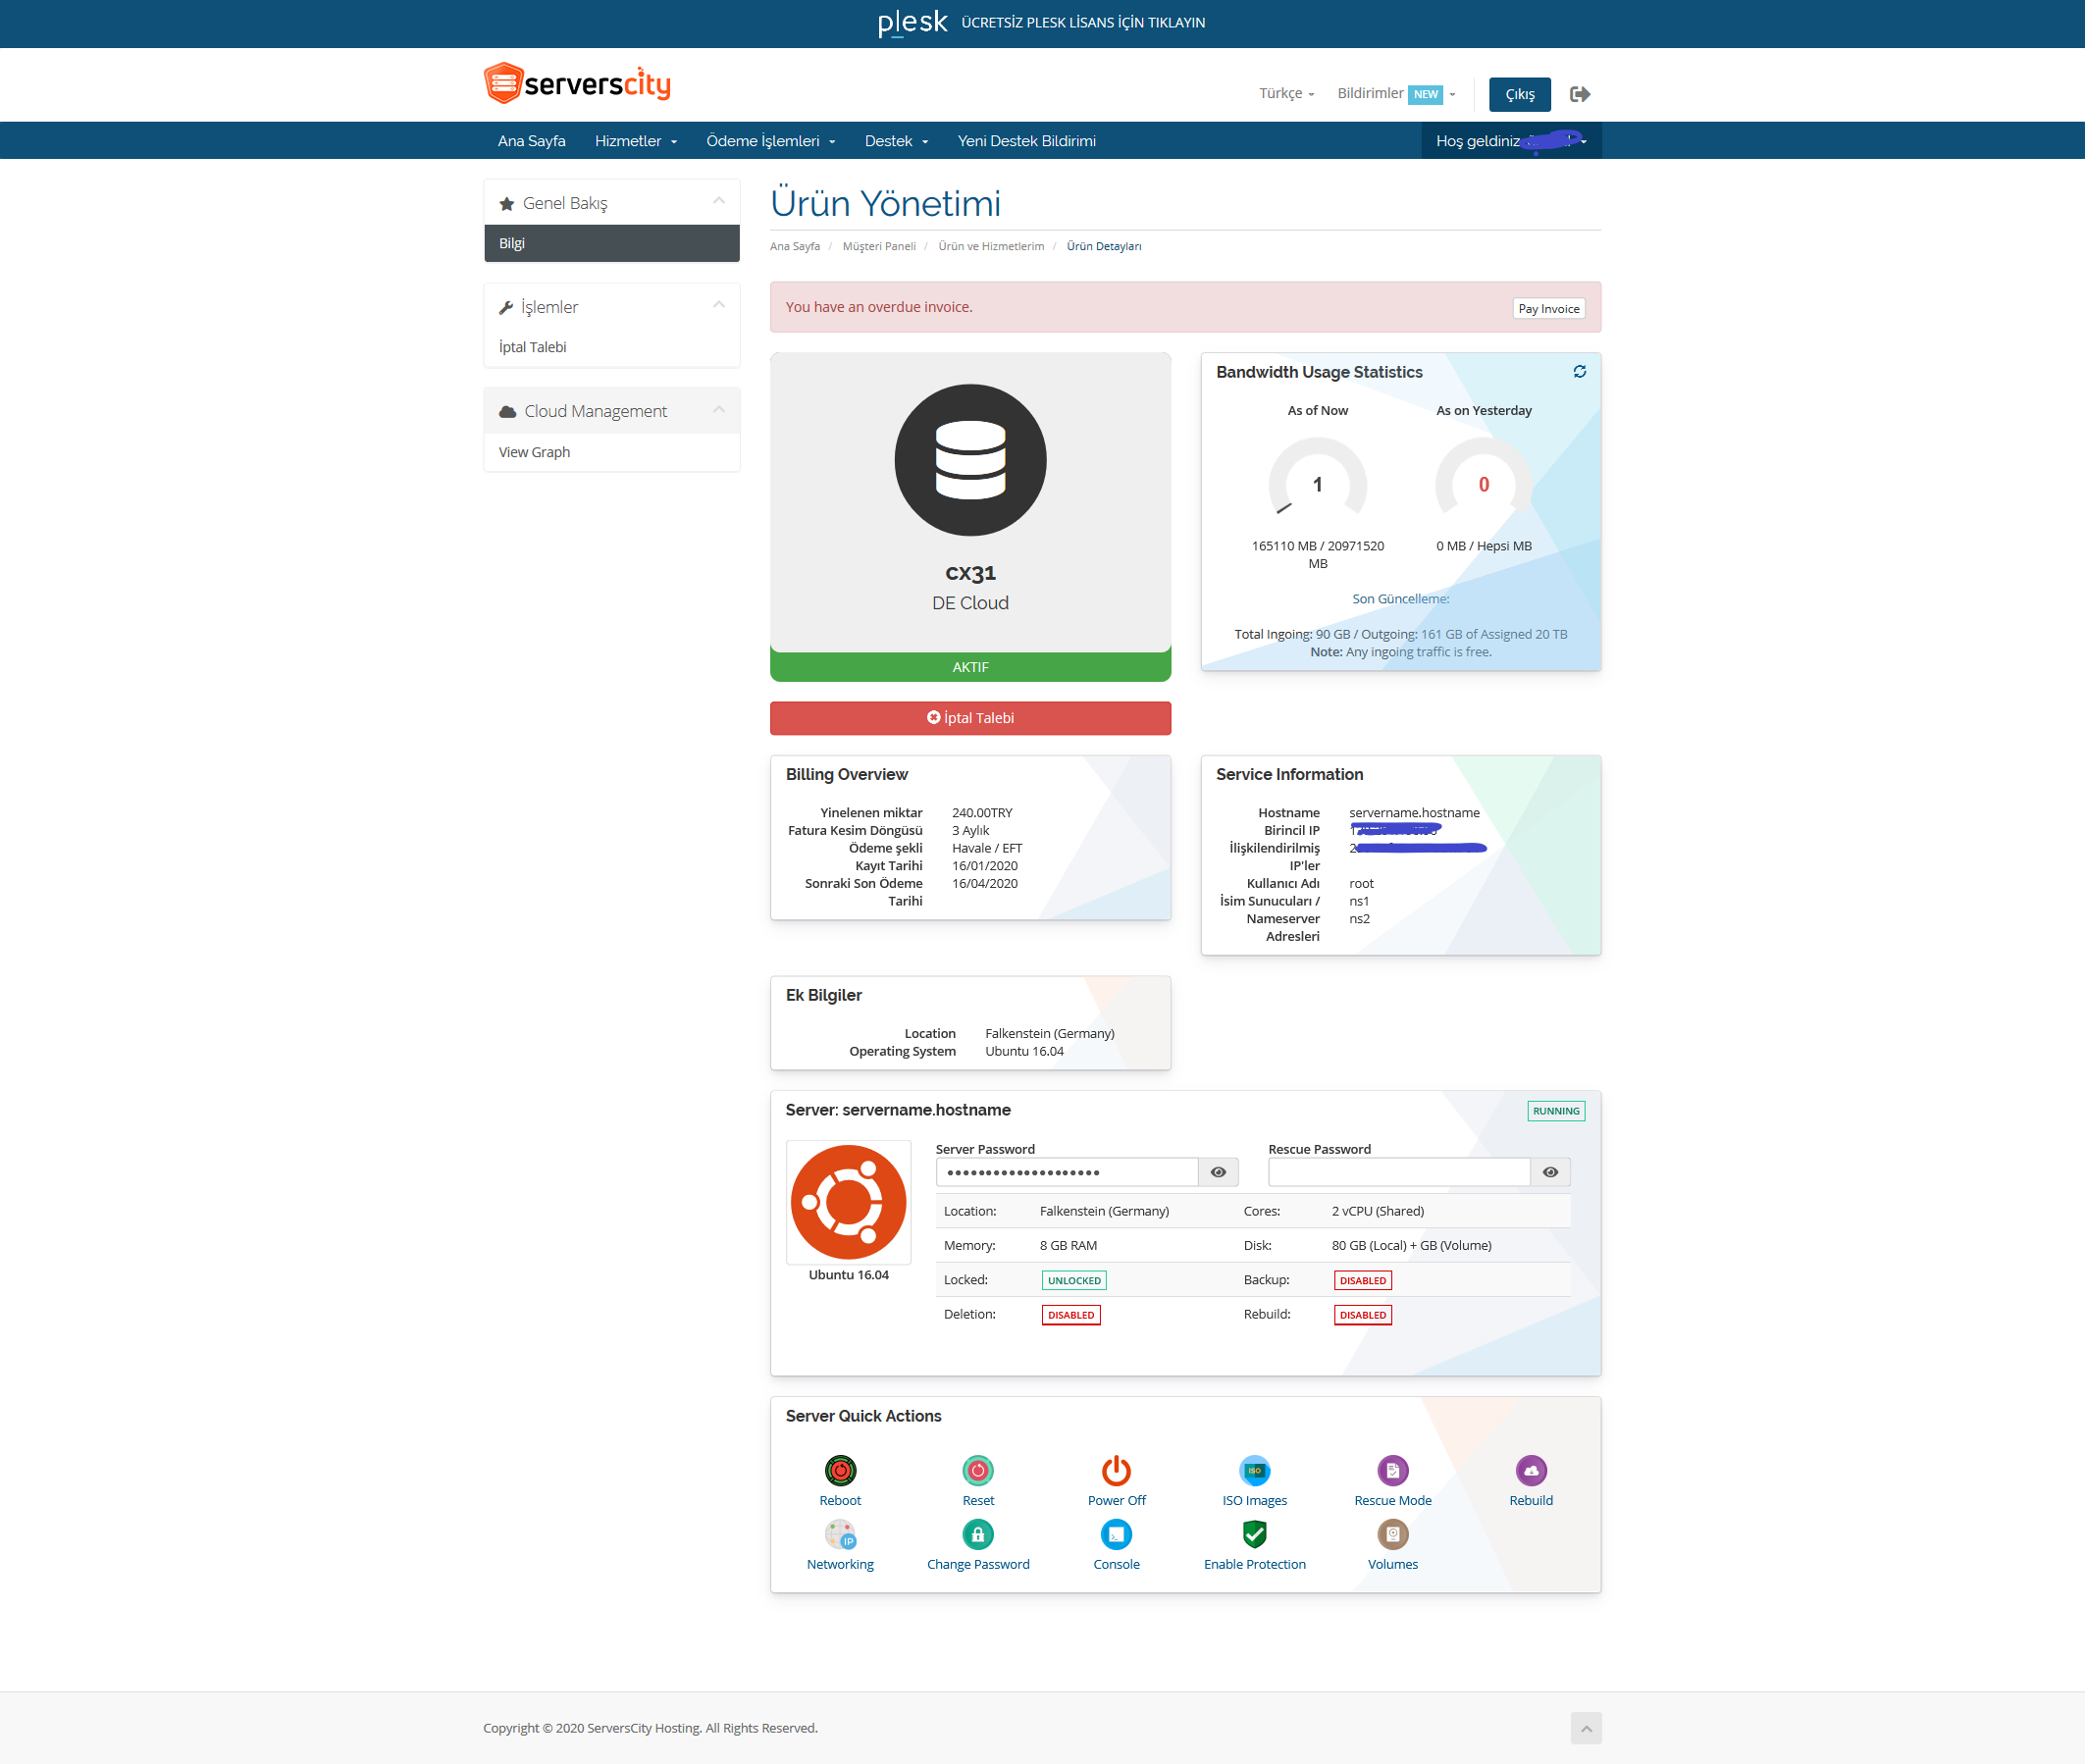Click the Plesk logo in top banner

[x=912, y=22]
